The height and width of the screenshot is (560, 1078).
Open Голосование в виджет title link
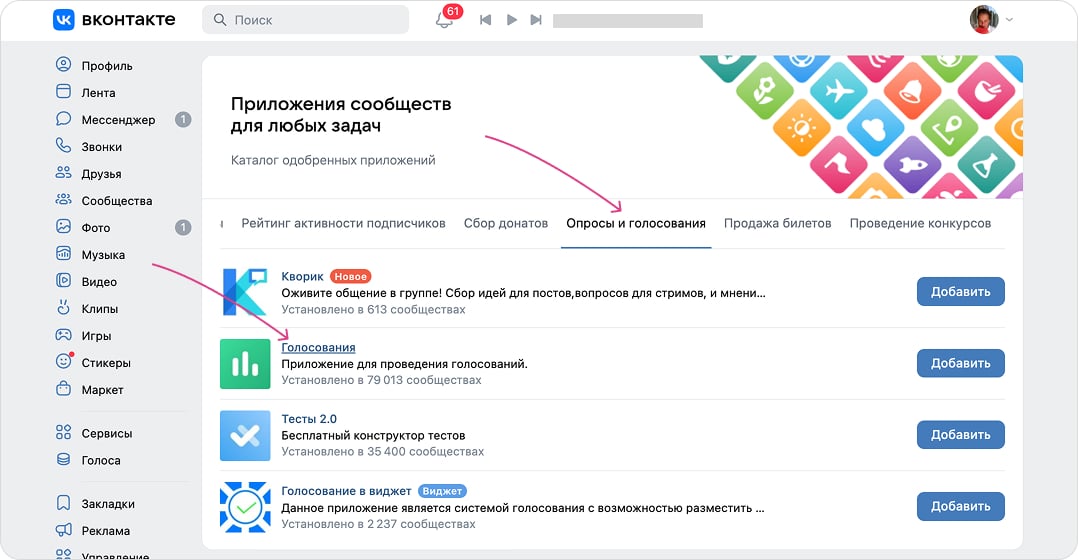pyautogui.click(x=346, y=491)
